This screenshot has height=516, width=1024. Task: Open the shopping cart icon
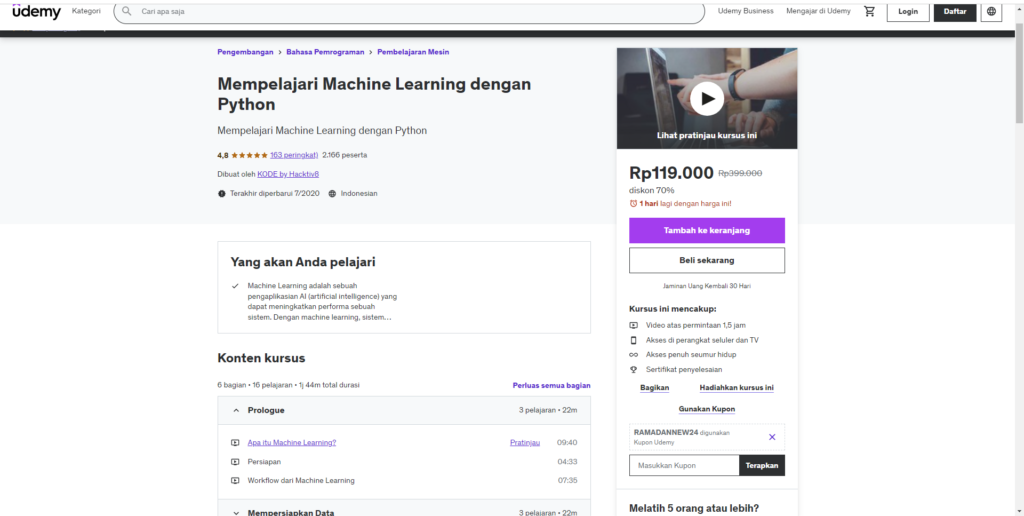pyautogui.click(x=869, y=12)
